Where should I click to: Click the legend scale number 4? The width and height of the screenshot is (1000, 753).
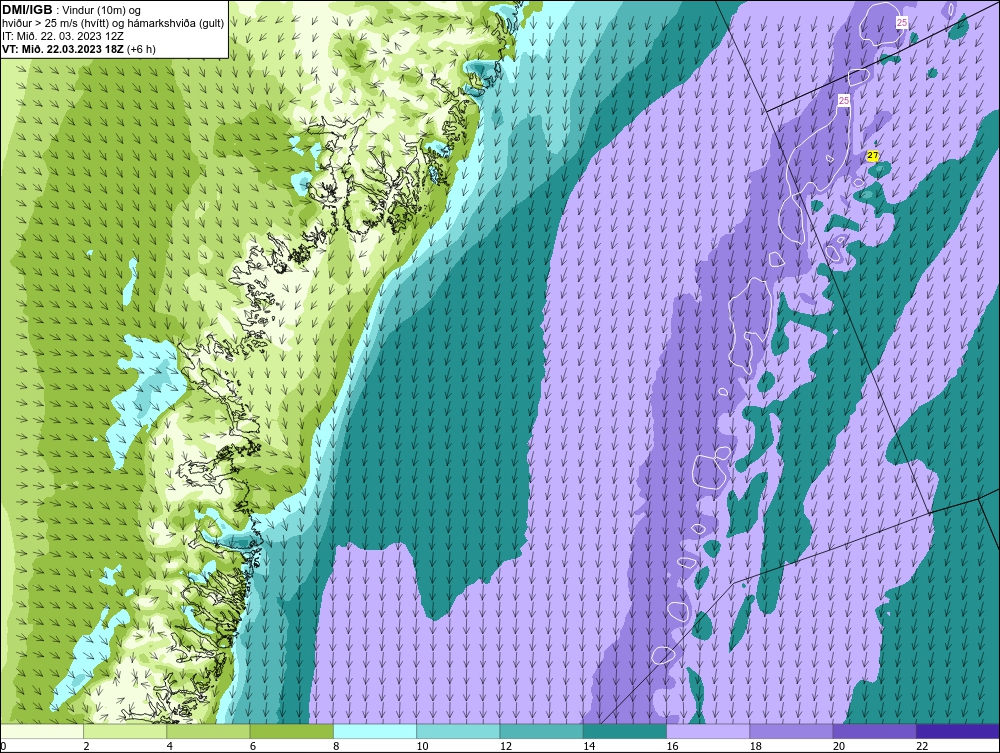click(169, 746)
